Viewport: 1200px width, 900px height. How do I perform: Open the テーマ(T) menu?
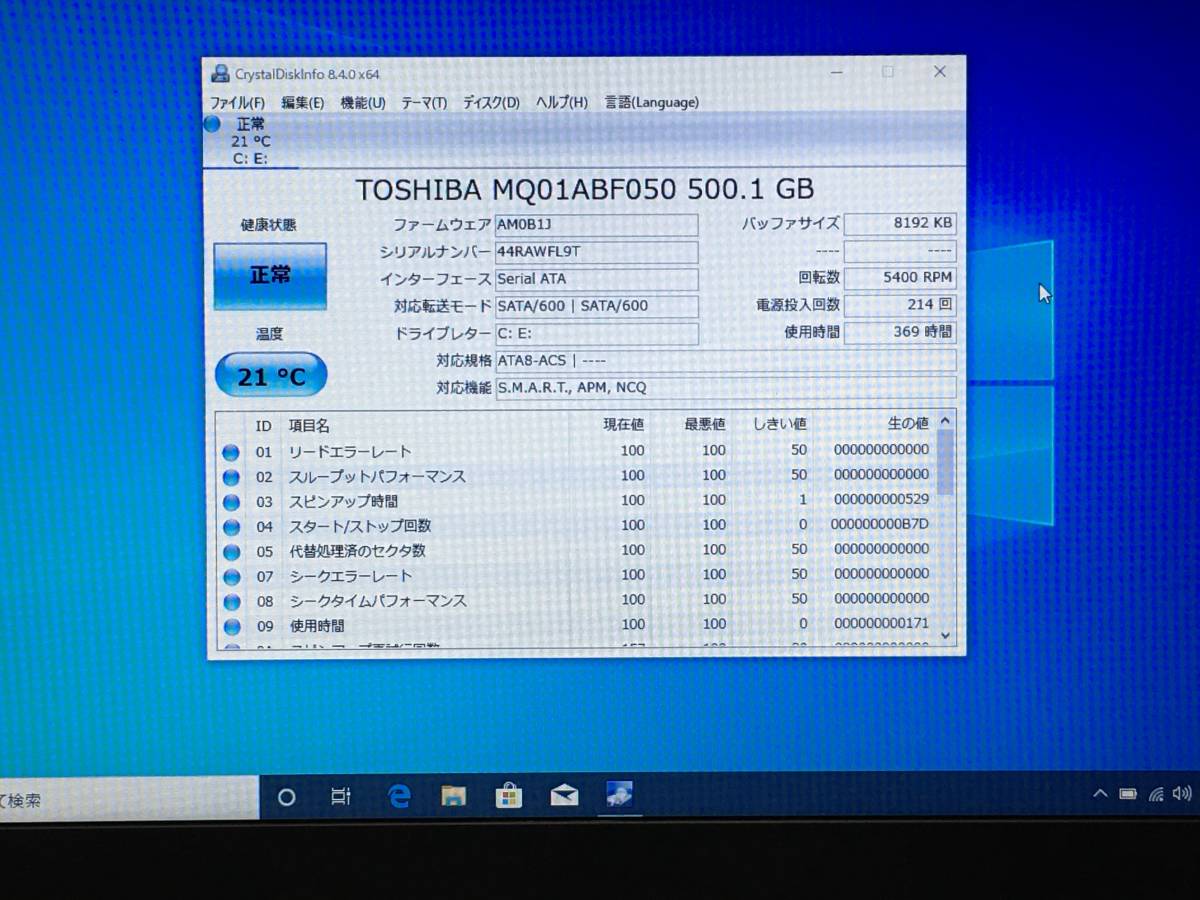point(424,102)
